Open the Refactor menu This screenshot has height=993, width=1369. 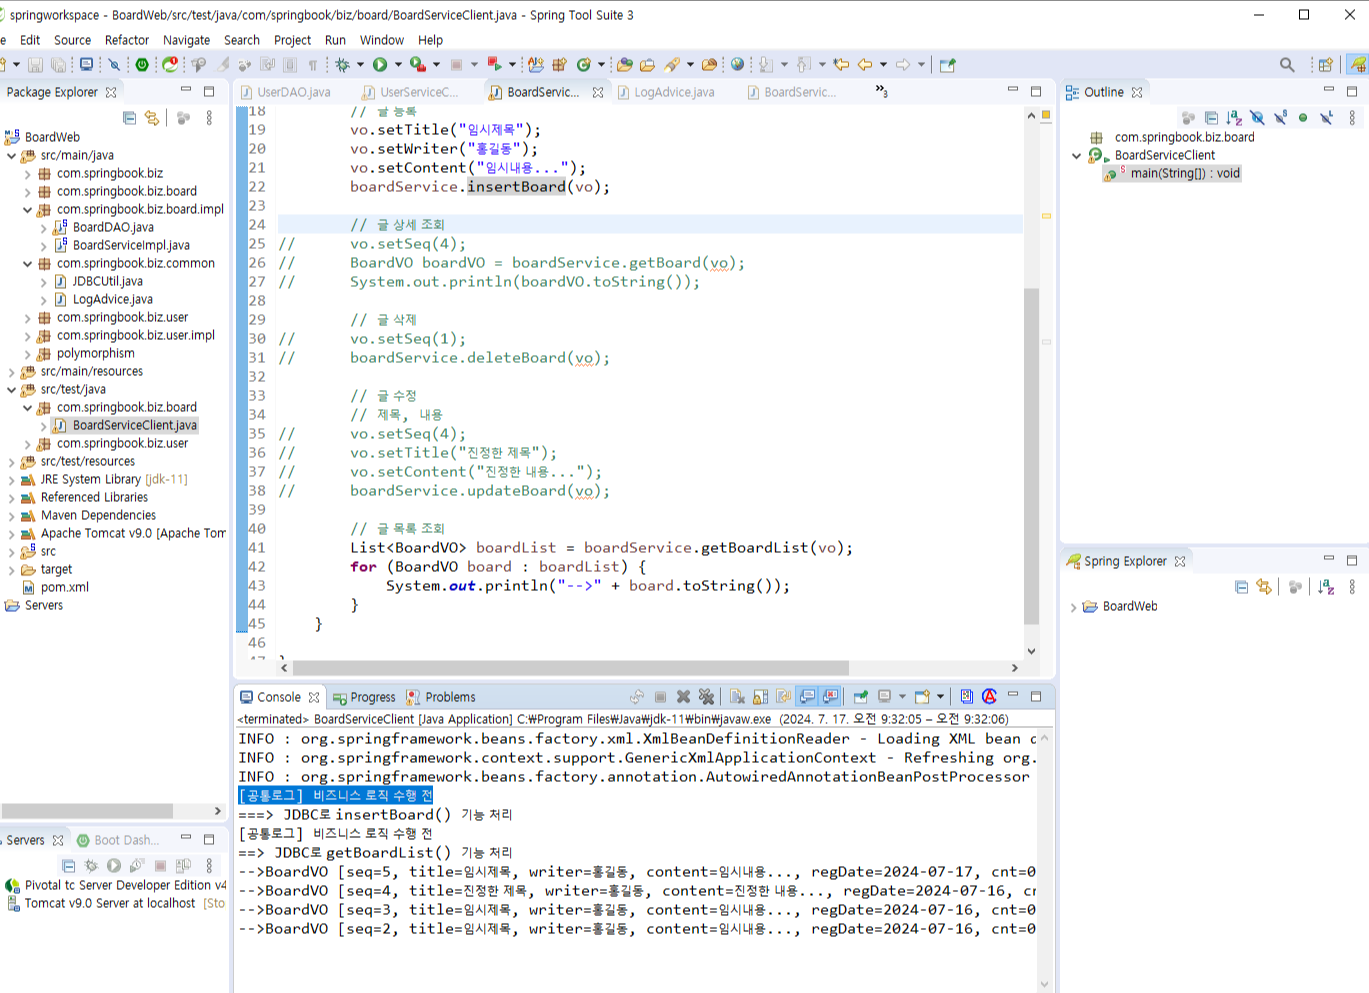(x=127, y=40)
